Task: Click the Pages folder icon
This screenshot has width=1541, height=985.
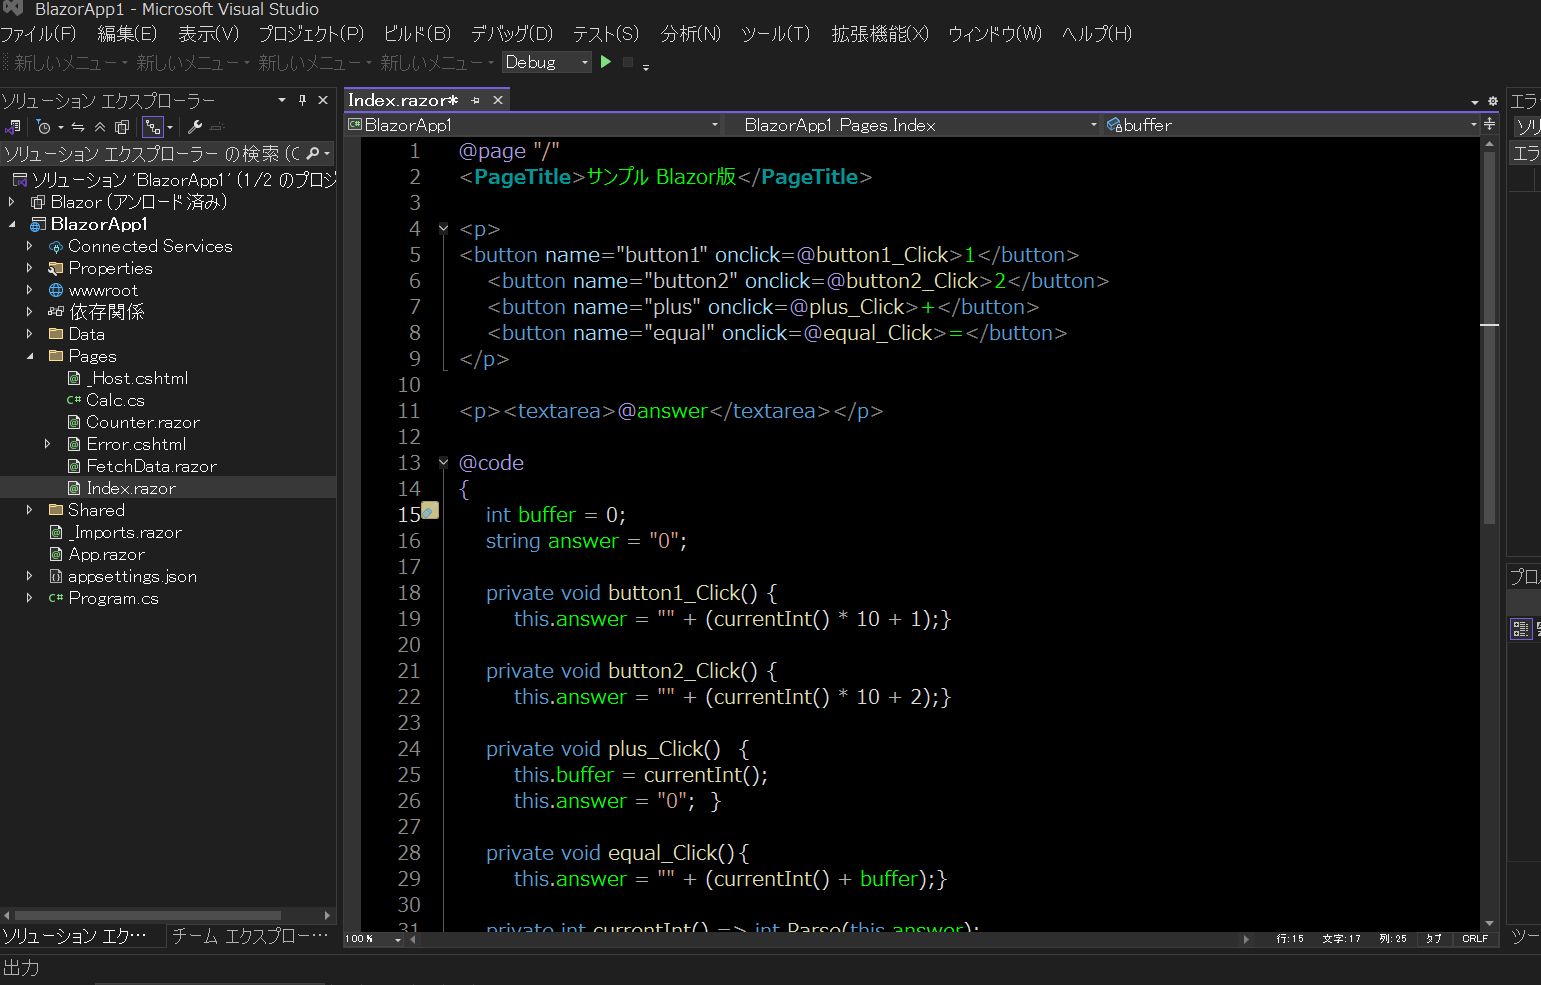Action: pyautogui.click(x=56, y=356)
